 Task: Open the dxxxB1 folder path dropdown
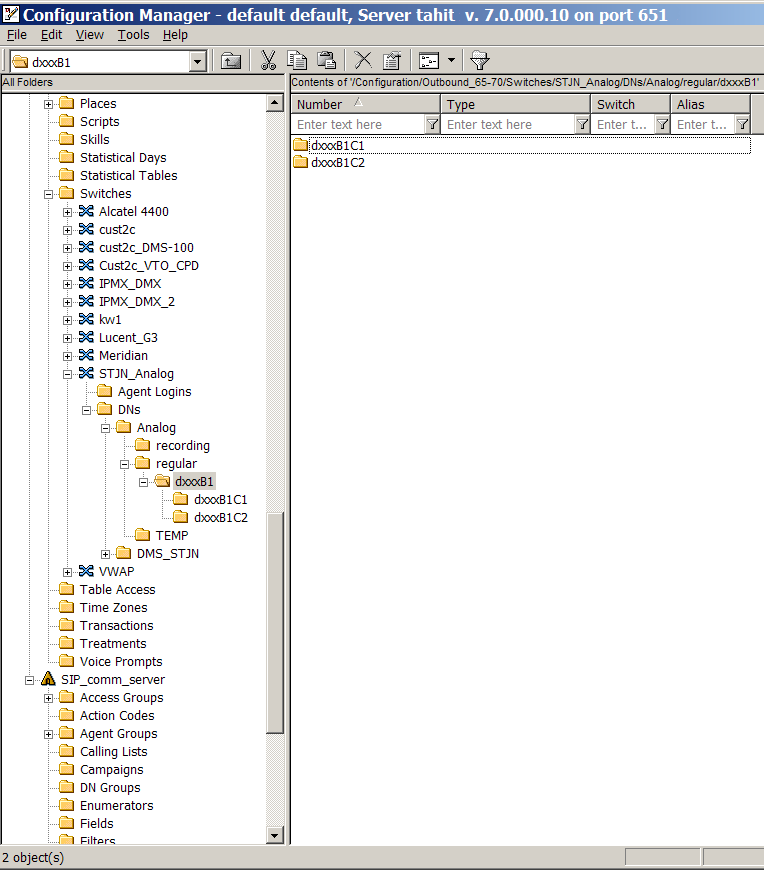pyautogui.click(x=197, y=62)
